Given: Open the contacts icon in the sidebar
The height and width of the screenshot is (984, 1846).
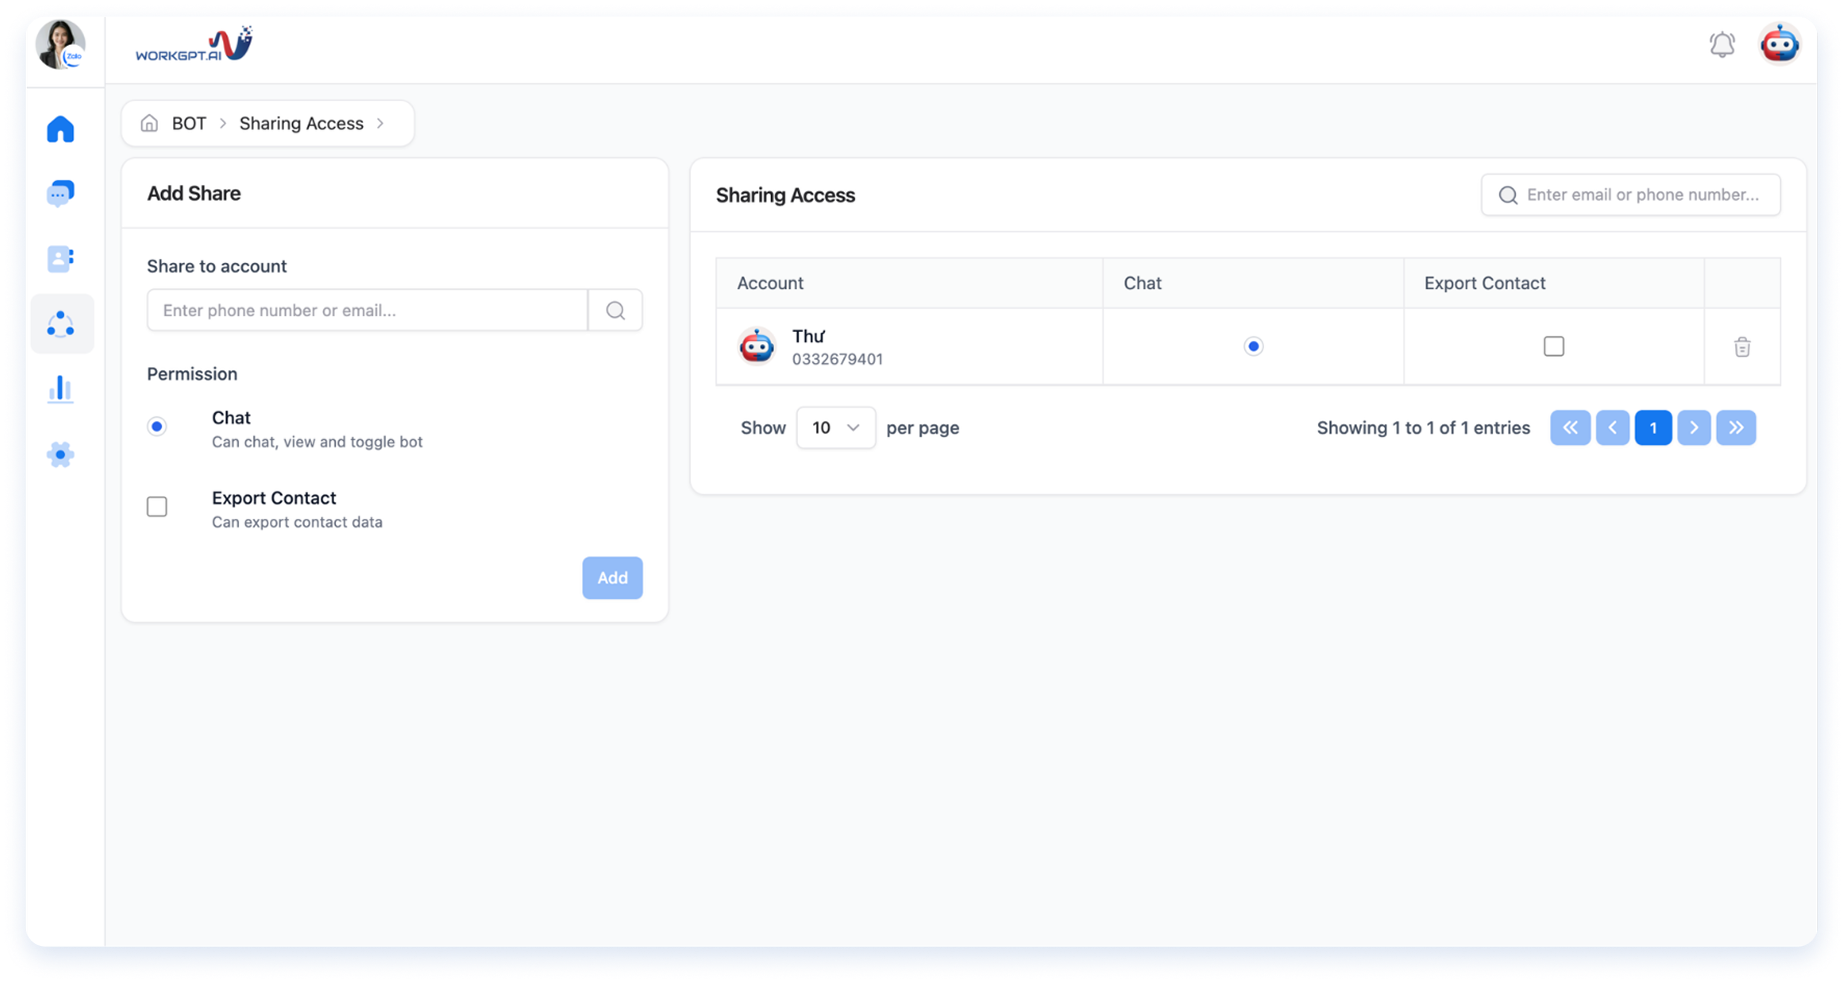Looking at the screenshot, I should pos(61,259).
